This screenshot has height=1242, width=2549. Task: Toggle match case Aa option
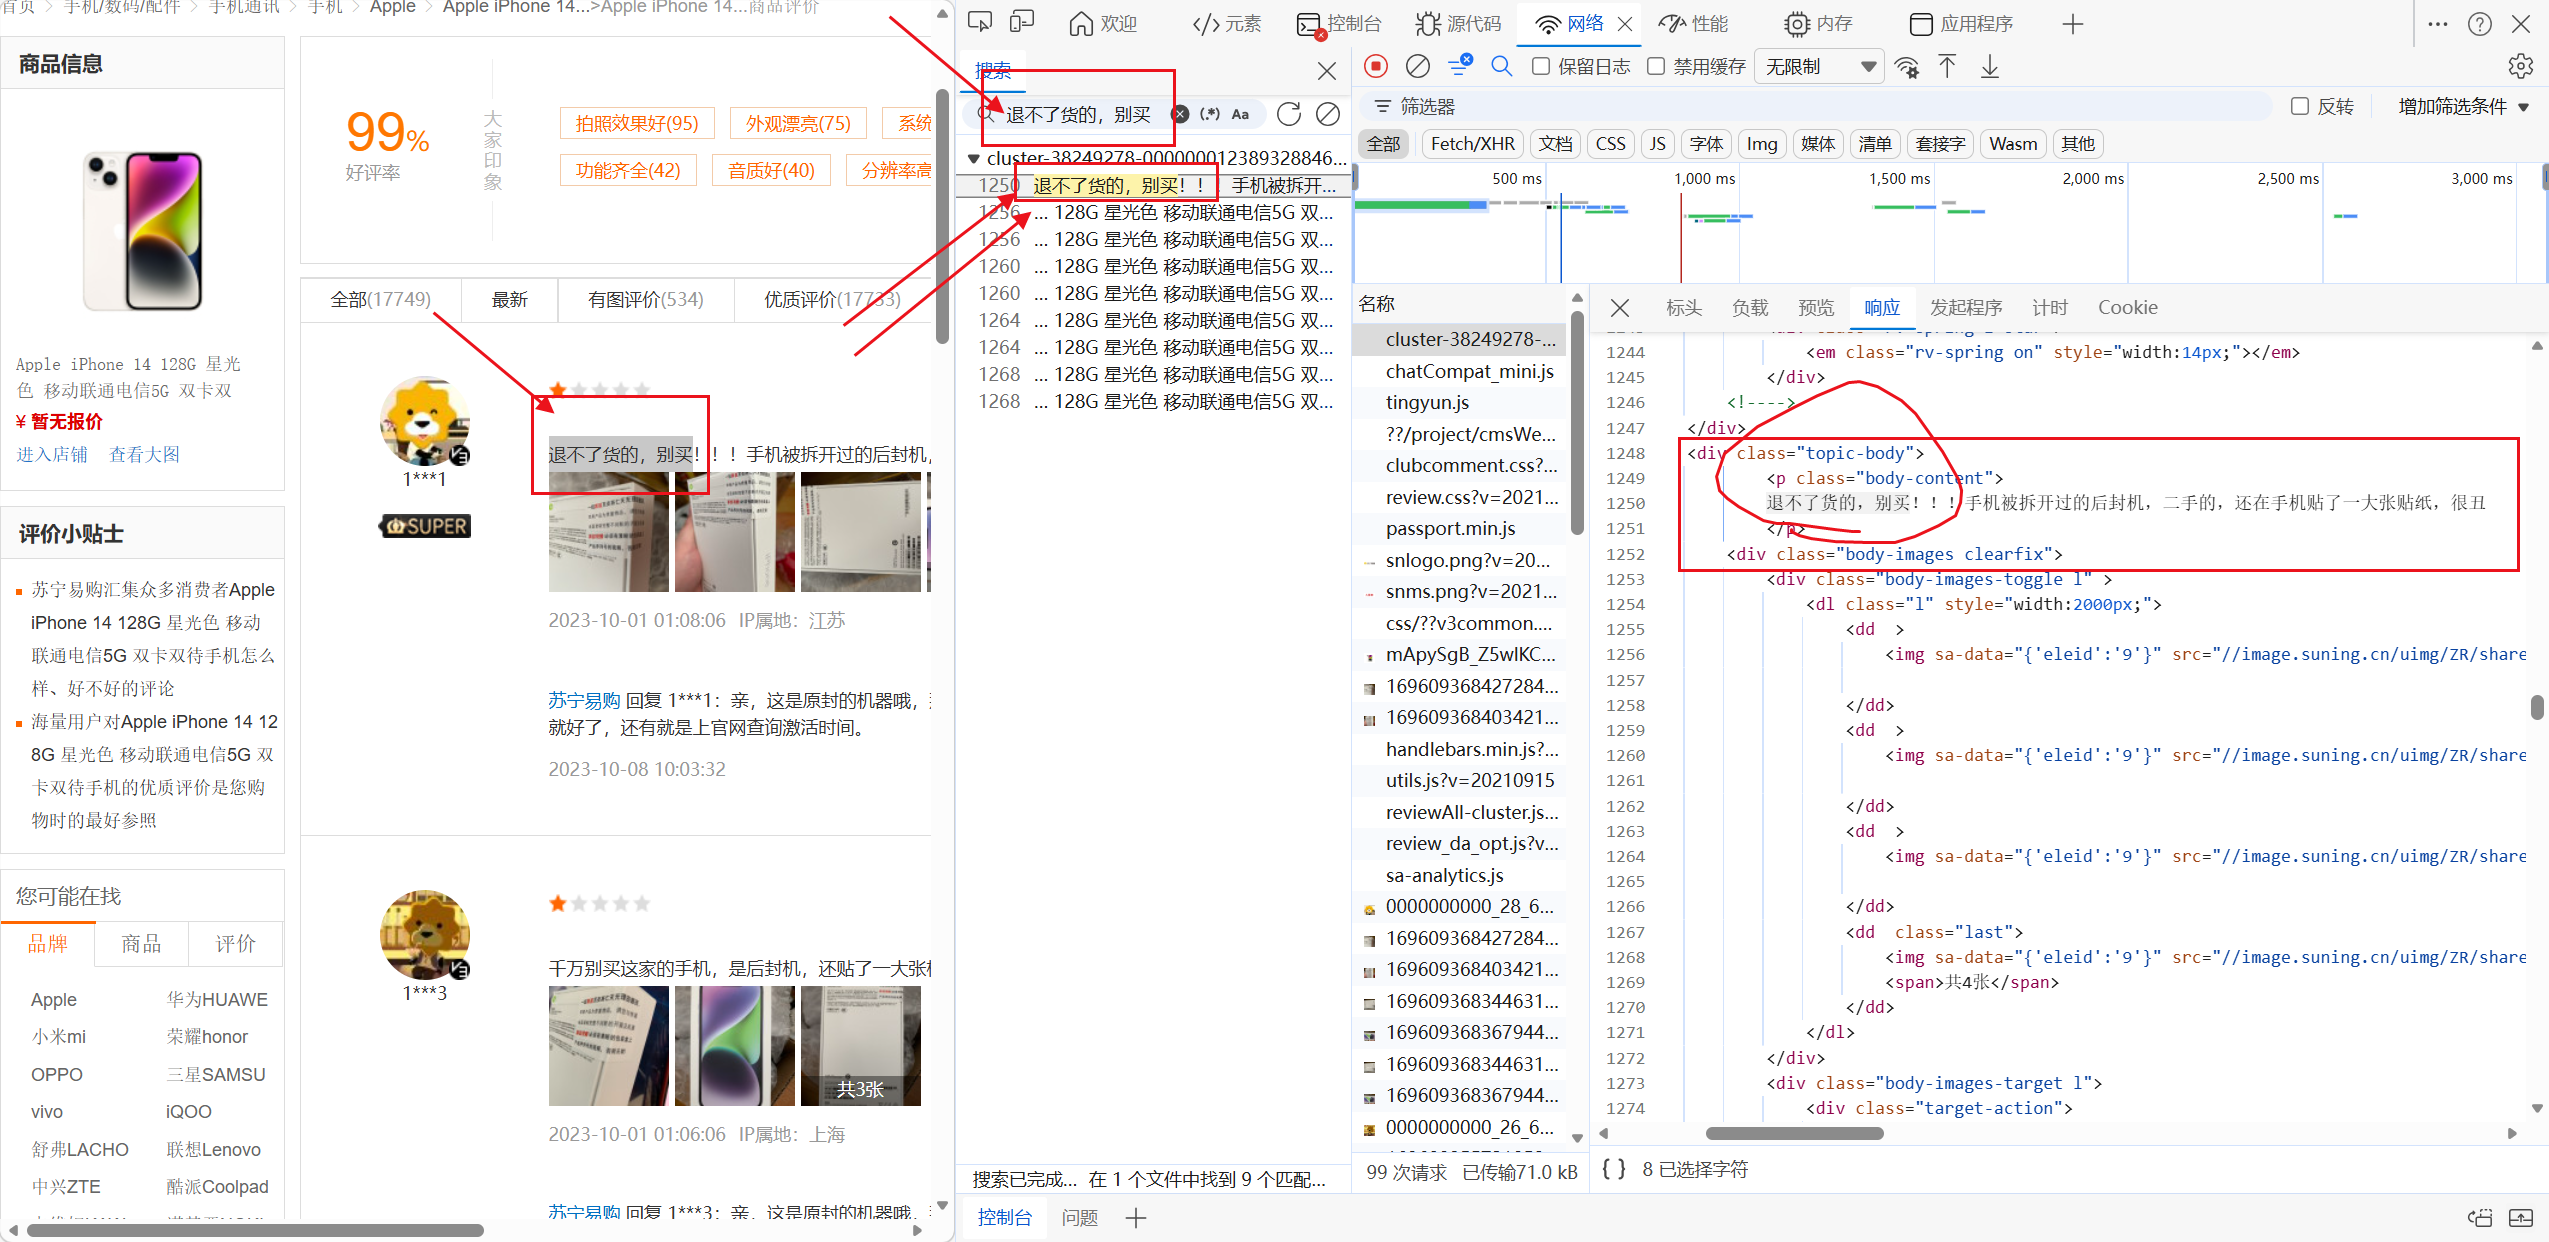coord(1241,114)
